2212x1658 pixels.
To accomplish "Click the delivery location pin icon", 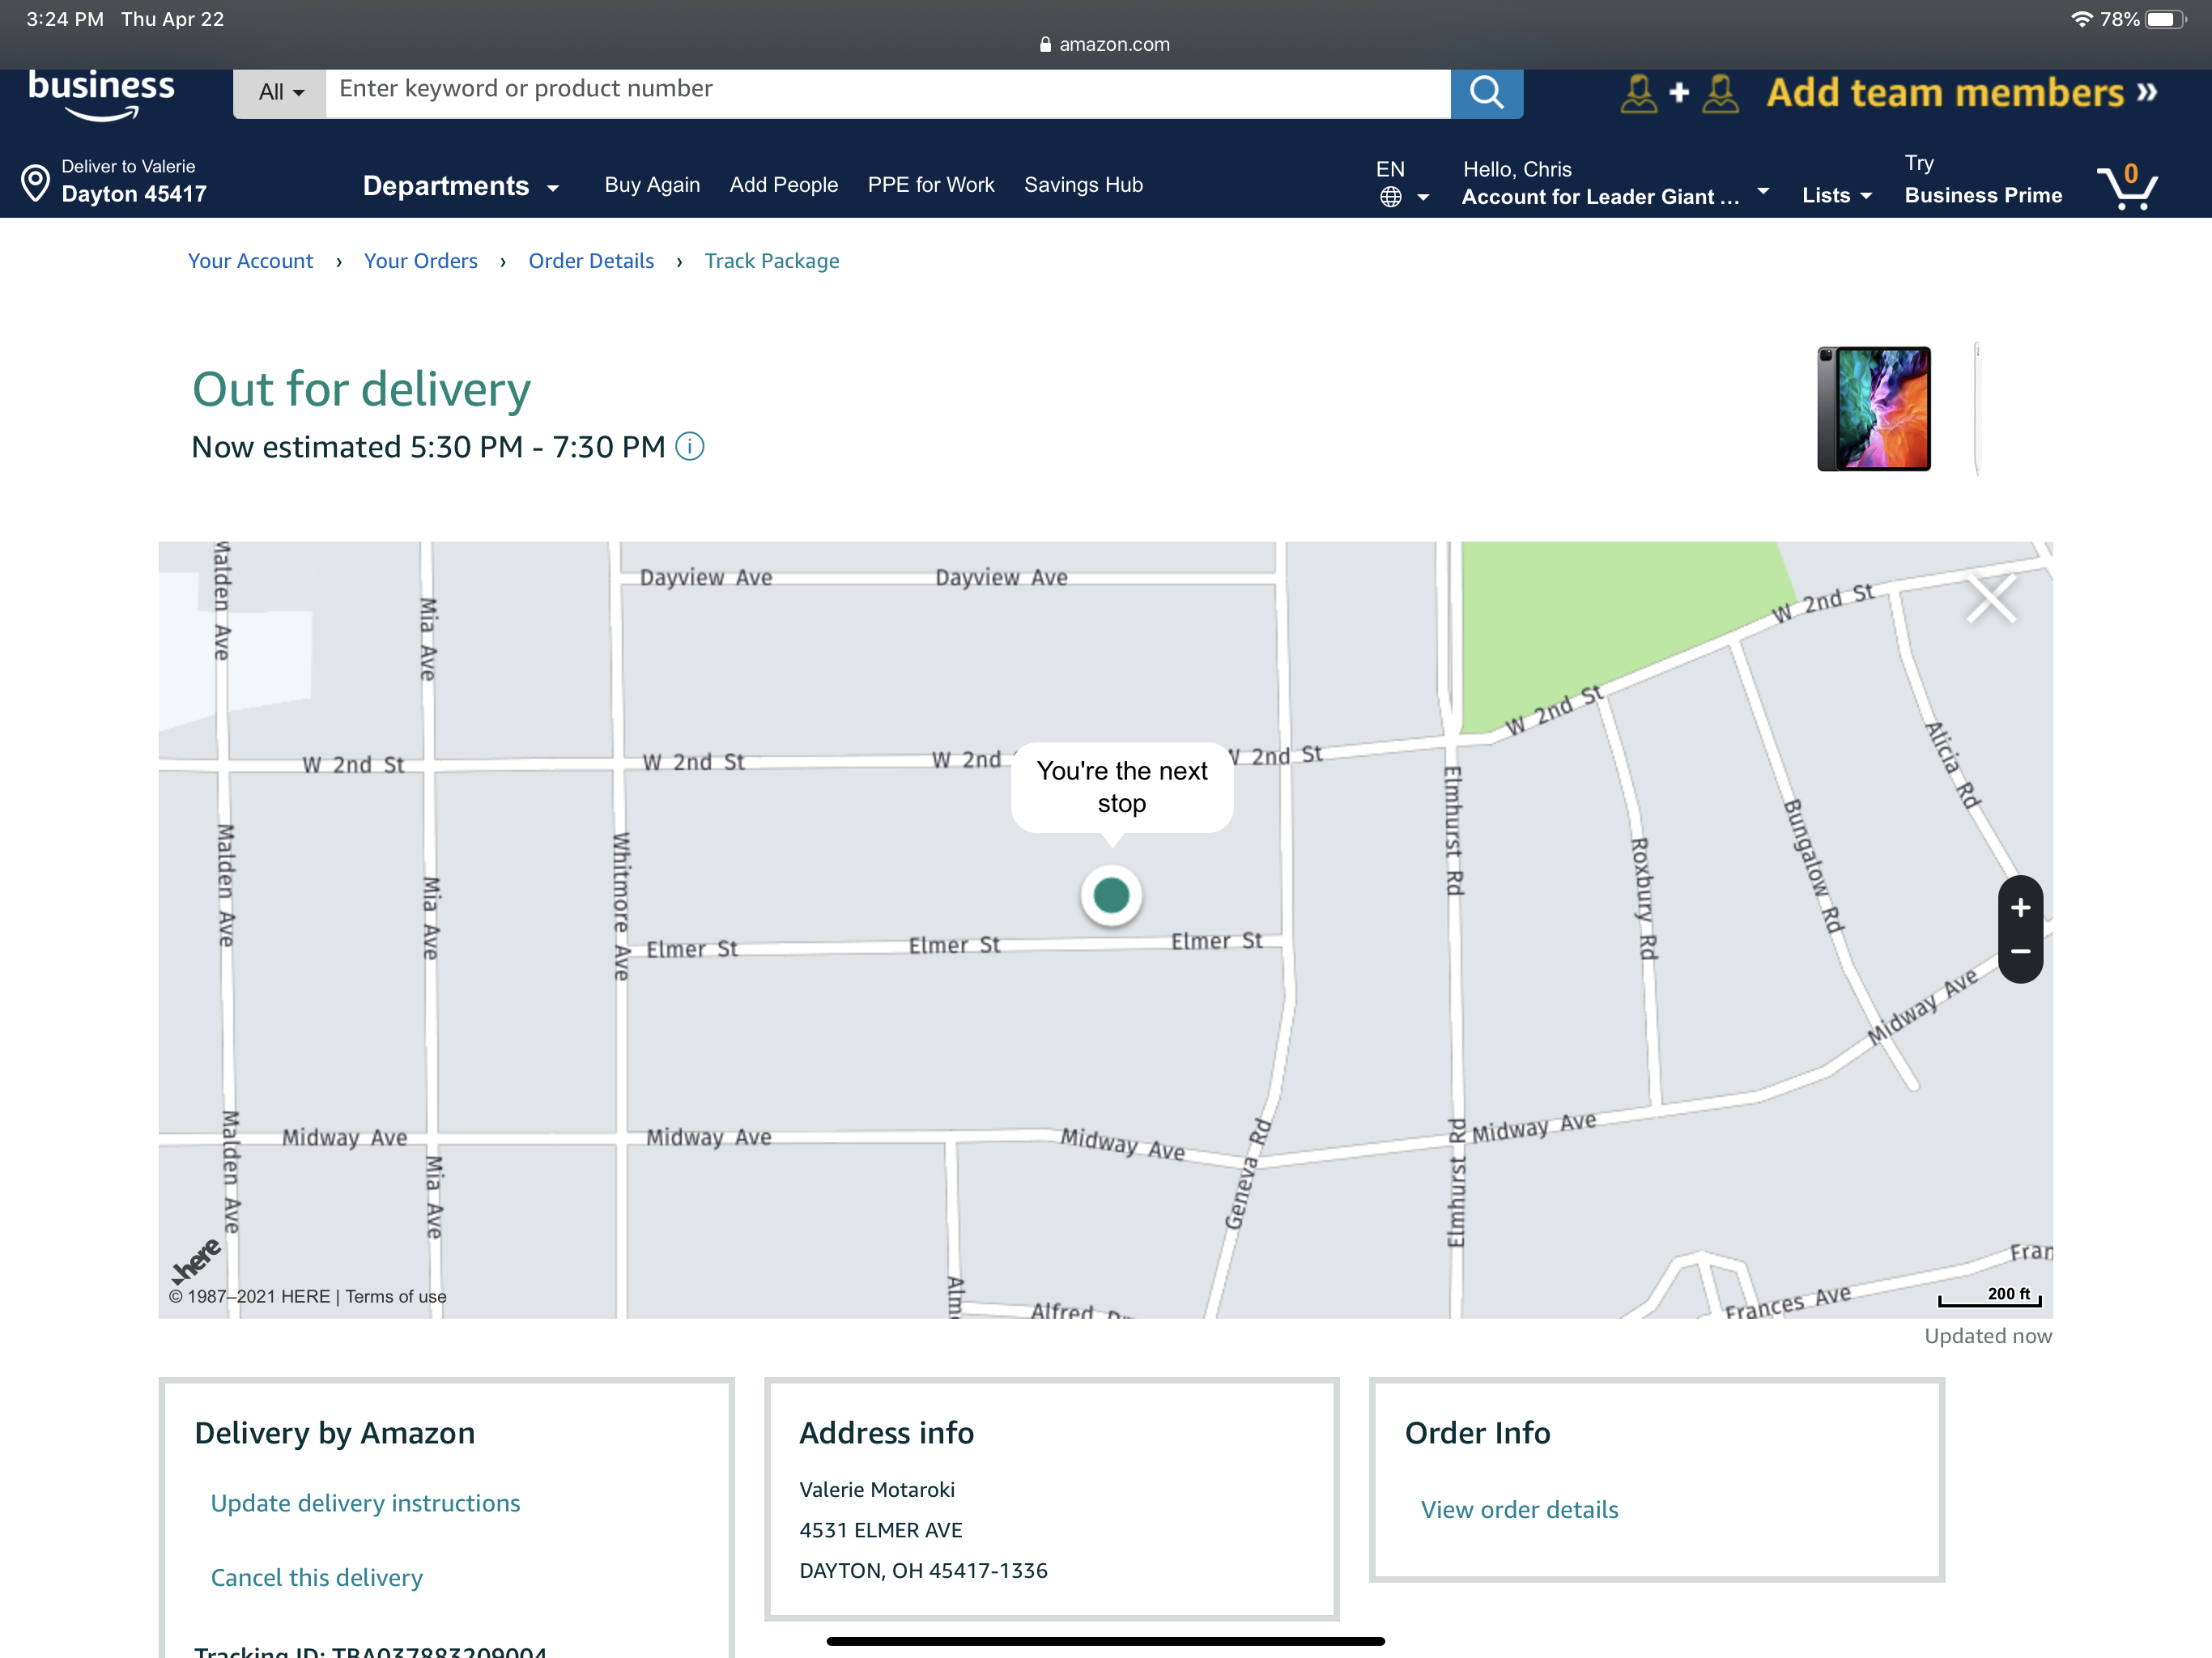I will [36, 183].
